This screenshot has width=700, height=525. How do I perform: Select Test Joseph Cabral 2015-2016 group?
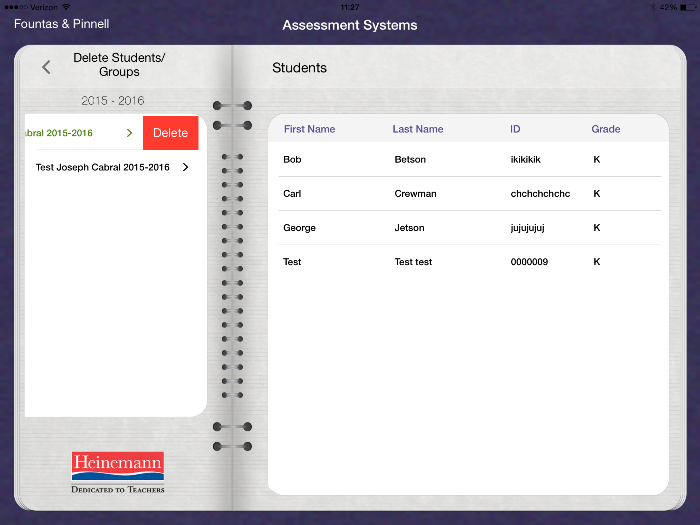pos(102,168)
